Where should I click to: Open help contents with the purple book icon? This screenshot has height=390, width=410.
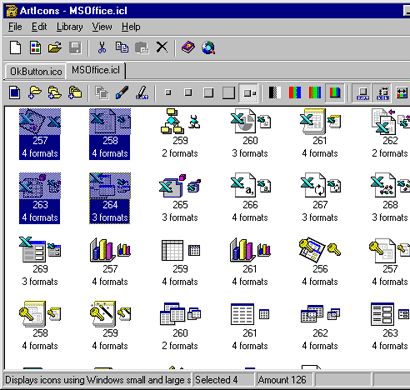(188, 47)
